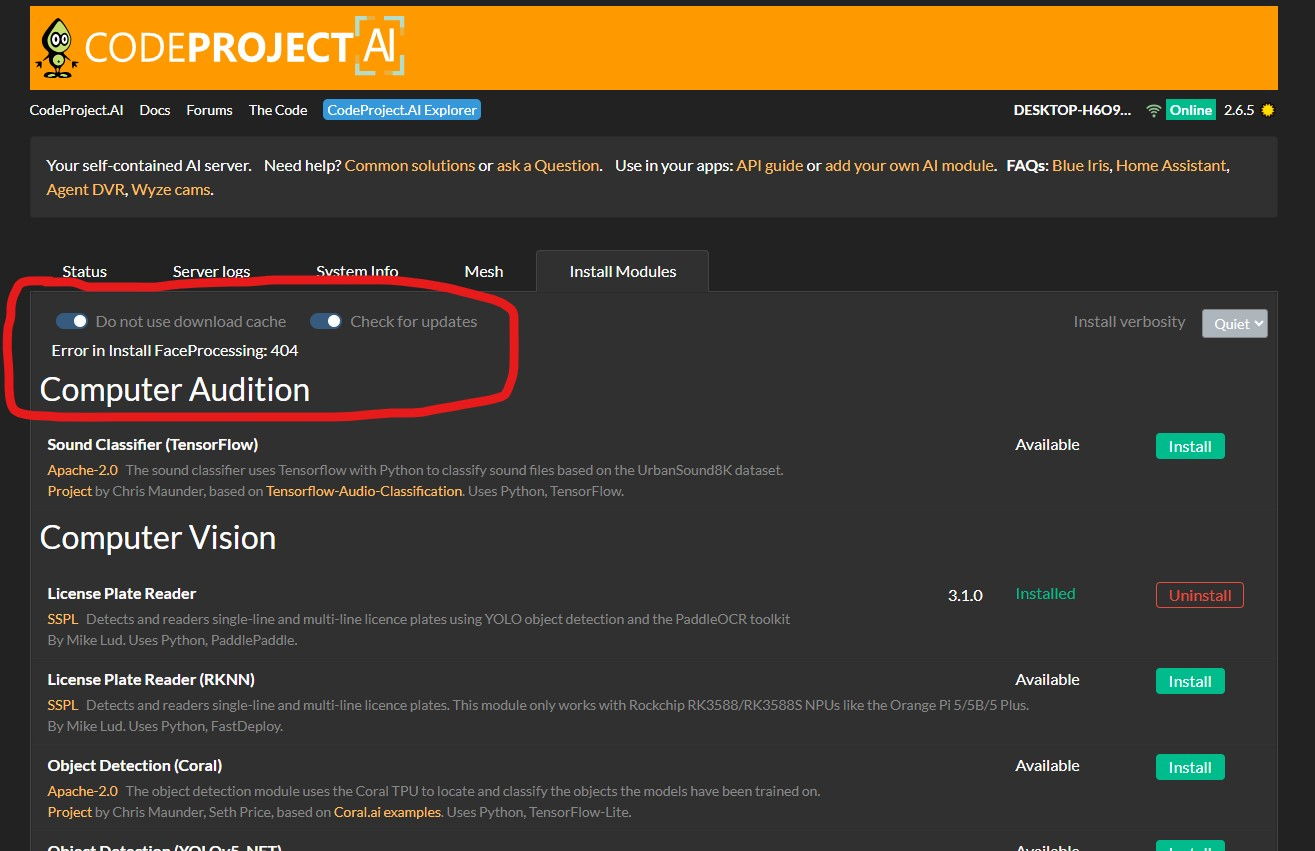Install the Object Detection (Coral) module
This screenshot has height=851, width=1315.
[x=1190, y=767]
